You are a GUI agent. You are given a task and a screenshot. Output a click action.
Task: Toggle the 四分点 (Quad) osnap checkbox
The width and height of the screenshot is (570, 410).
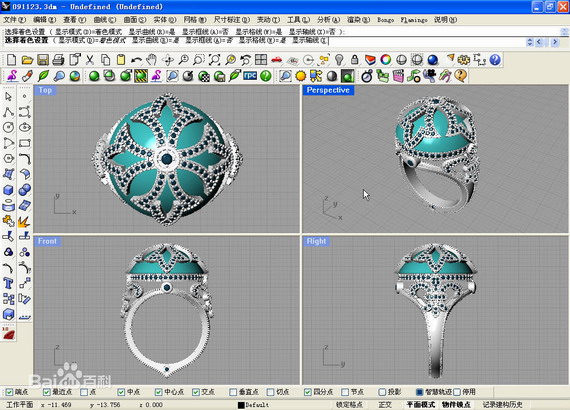tap(308, 392)
